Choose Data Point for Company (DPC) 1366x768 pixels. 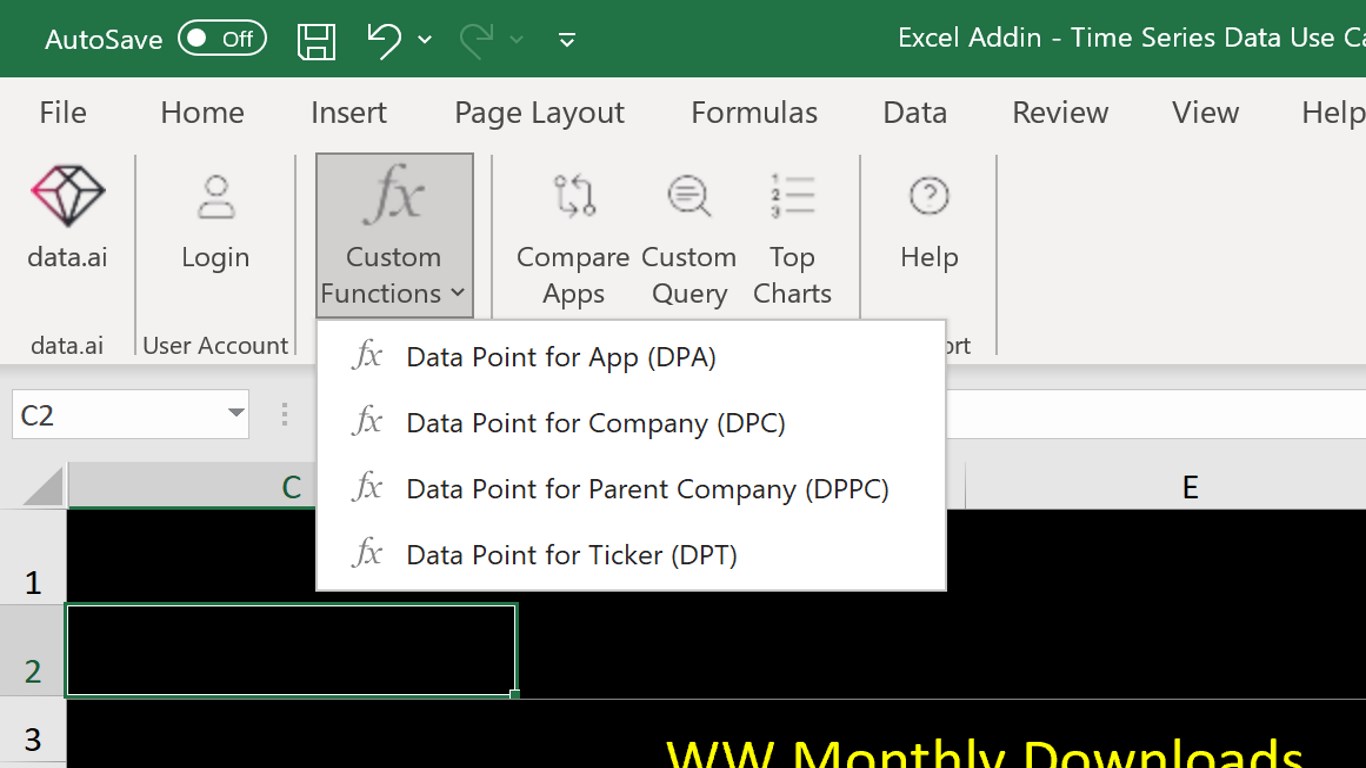(x=631, y=423)
